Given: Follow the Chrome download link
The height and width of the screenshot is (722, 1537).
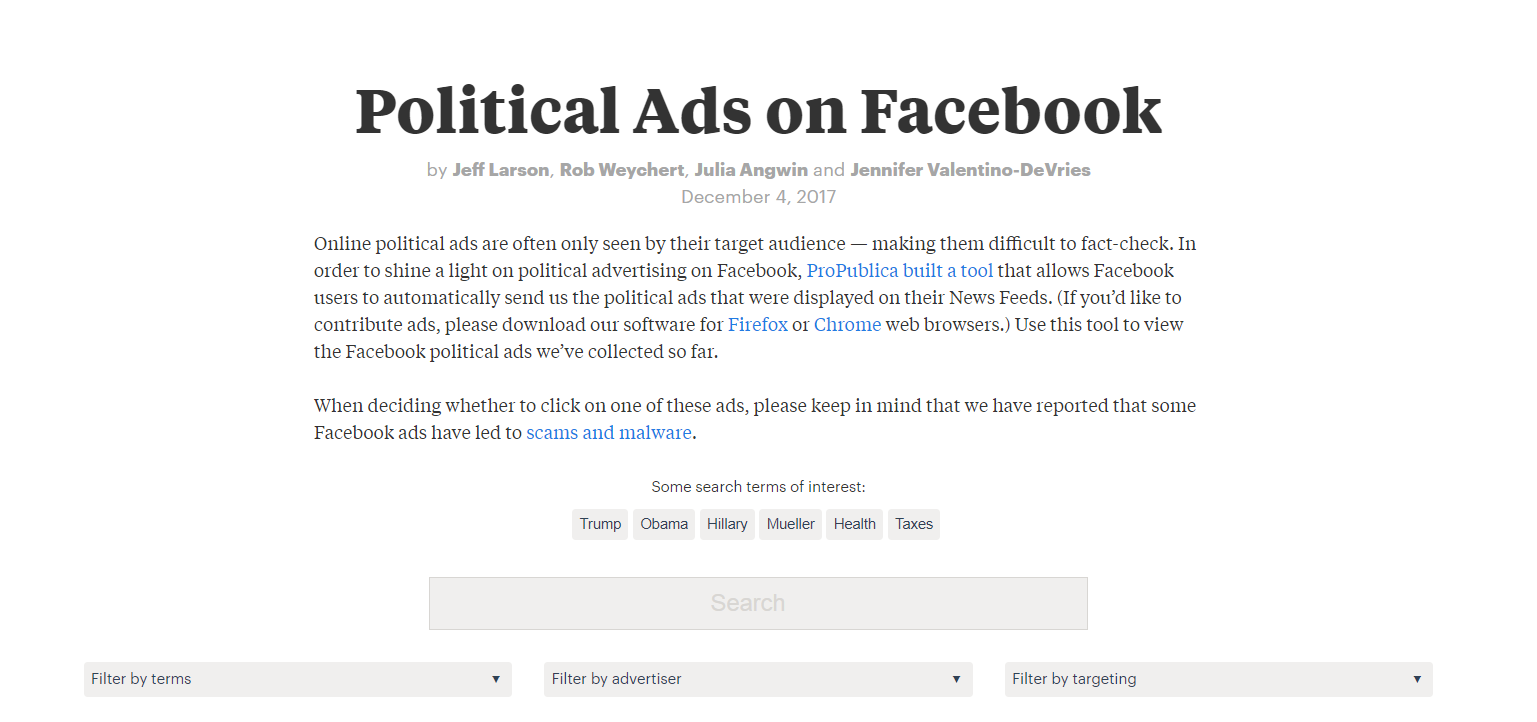Looking at the screenshot, I should (x=847, y=325).
